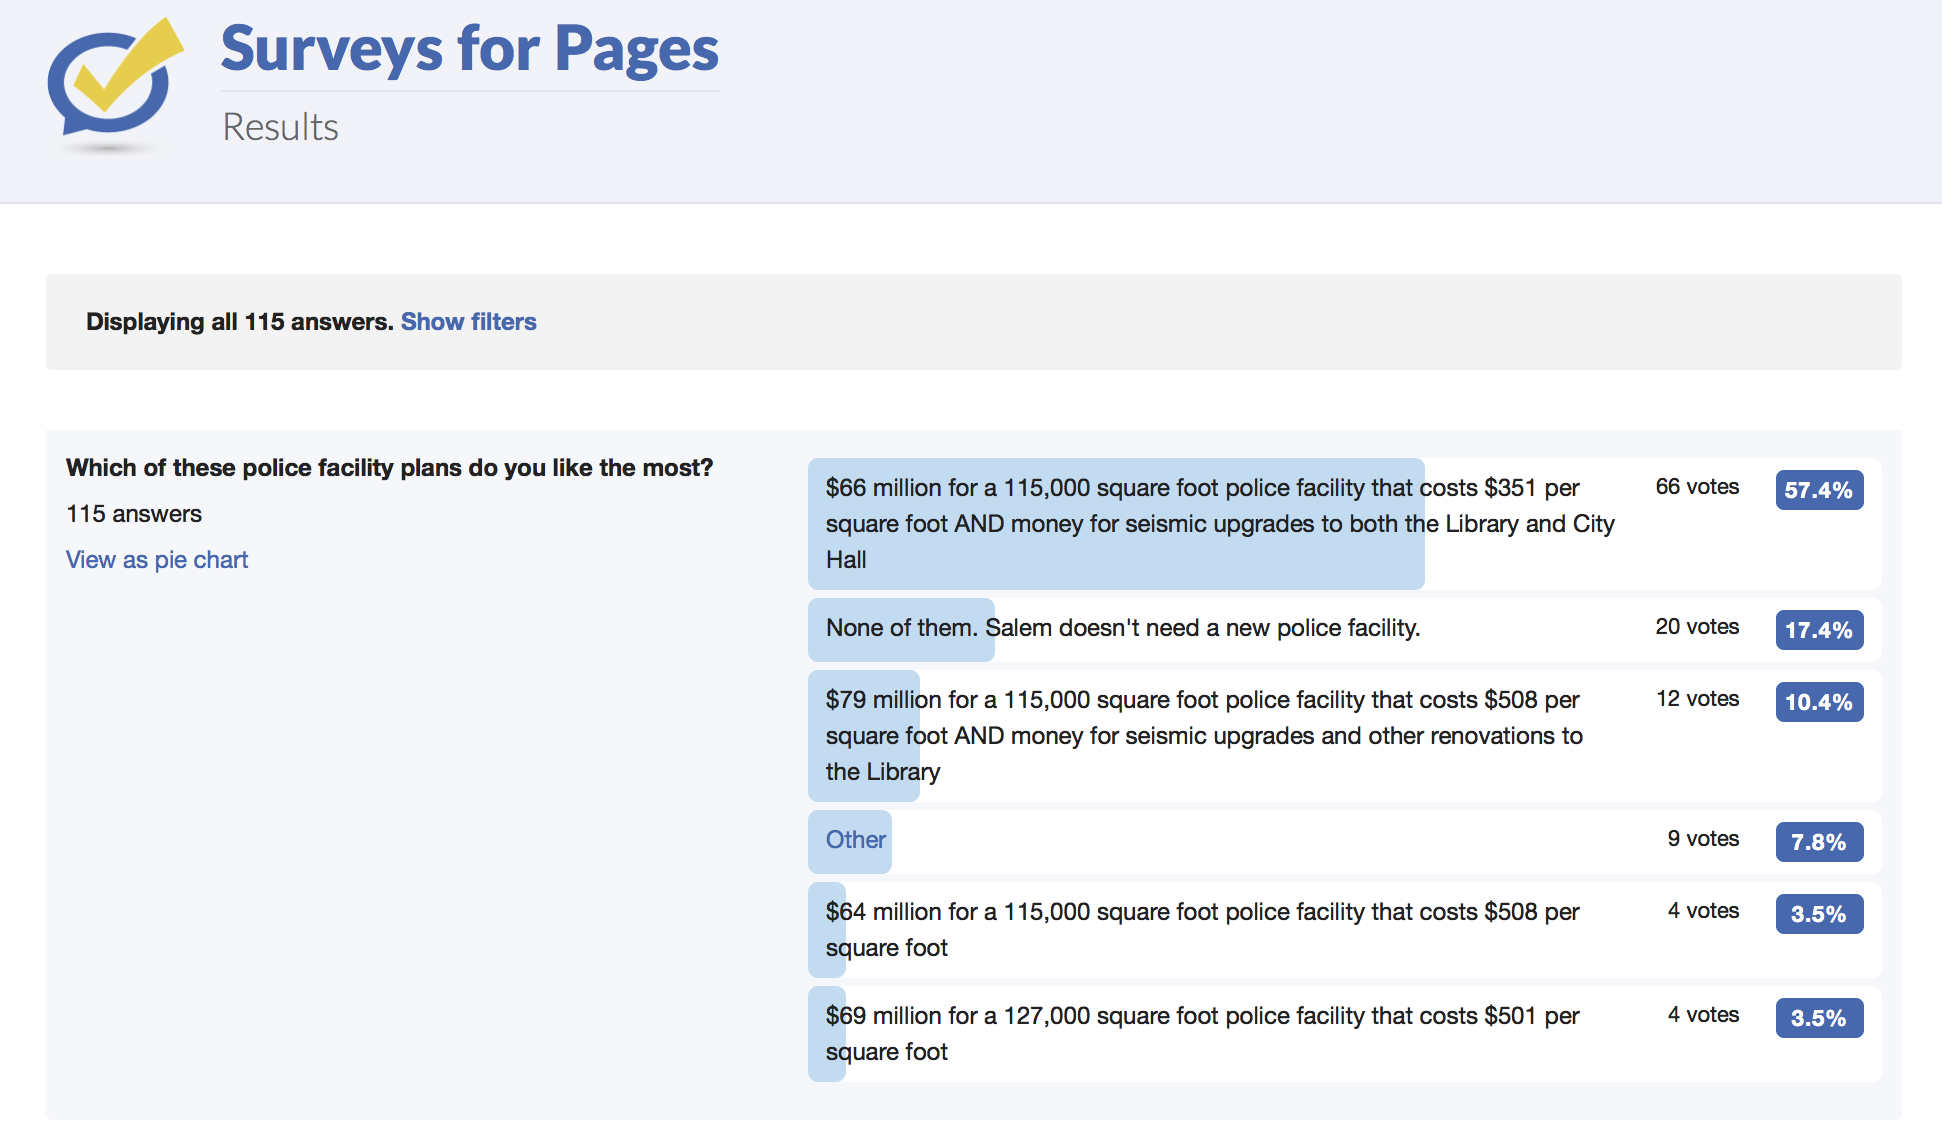The height and width of the screenshot is (1148, 1942).
Task: Switch to View as pie chart
Action: click(x=157, y=560)
